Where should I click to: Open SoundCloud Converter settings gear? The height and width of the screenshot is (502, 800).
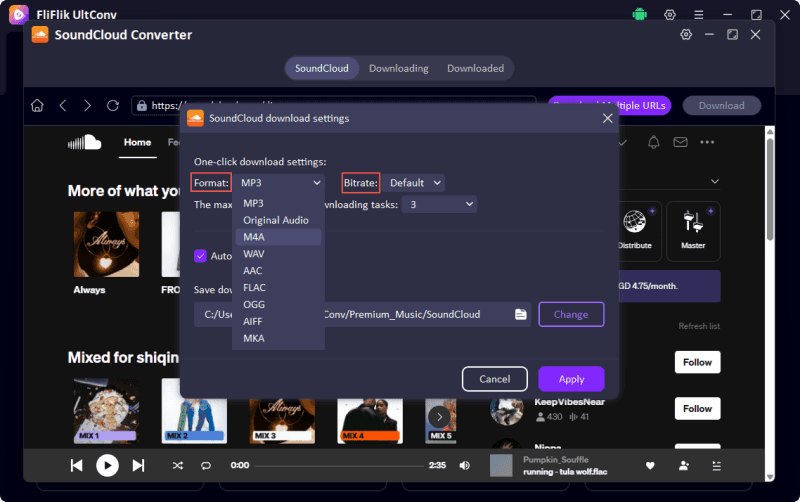pos(686,35)
